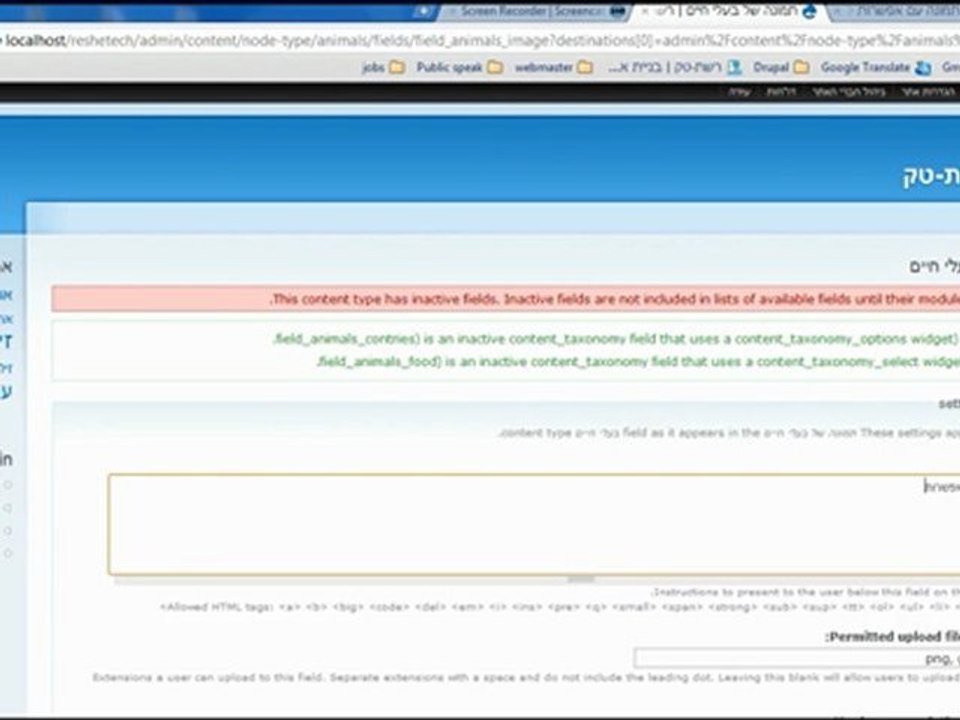
Task: Click the red inactive fields warning message
Action: pyautogui.click(x=506, y=299)
